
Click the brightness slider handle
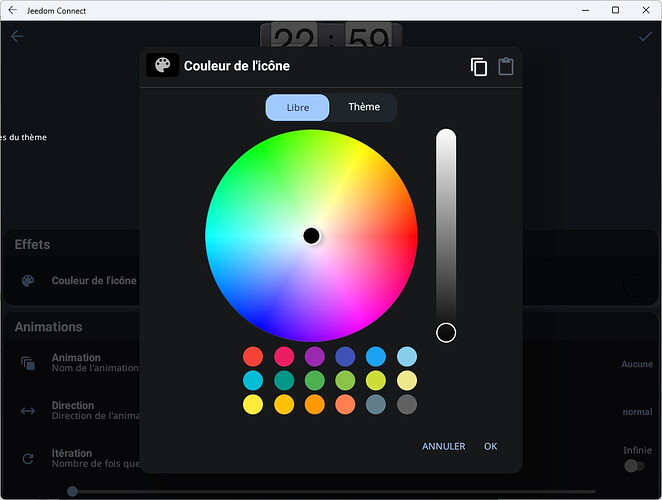tap(446, 332)
